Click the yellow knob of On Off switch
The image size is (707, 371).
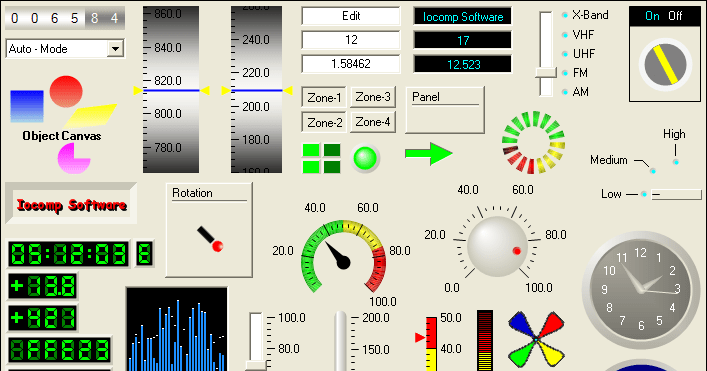pos(665,64)
